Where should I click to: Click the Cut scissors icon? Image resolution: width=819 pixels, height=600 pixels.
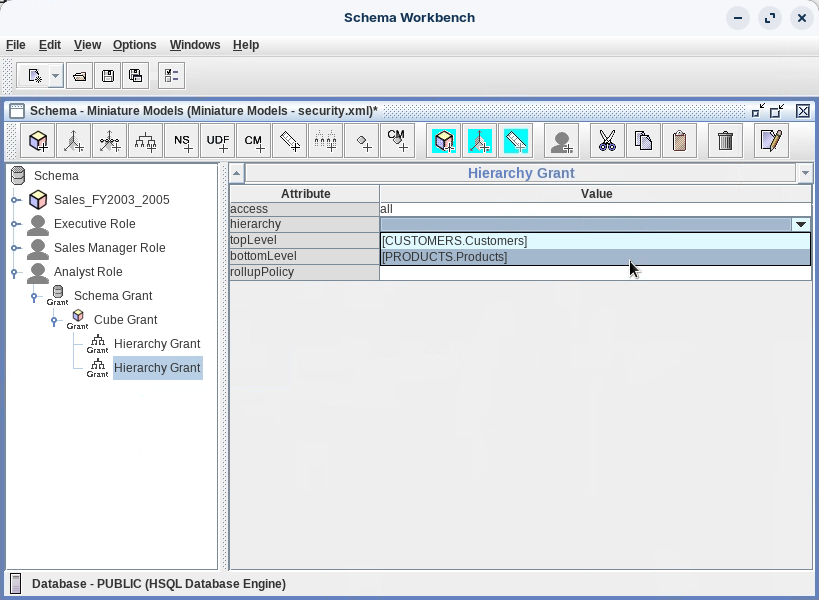(607, 141)
